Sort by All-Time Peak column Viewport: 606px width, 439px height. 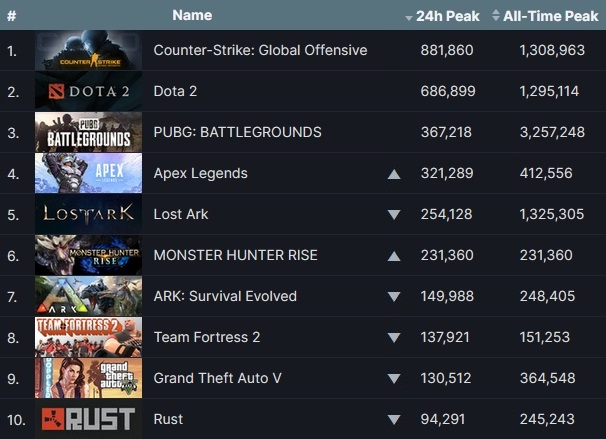pos(544,16)
